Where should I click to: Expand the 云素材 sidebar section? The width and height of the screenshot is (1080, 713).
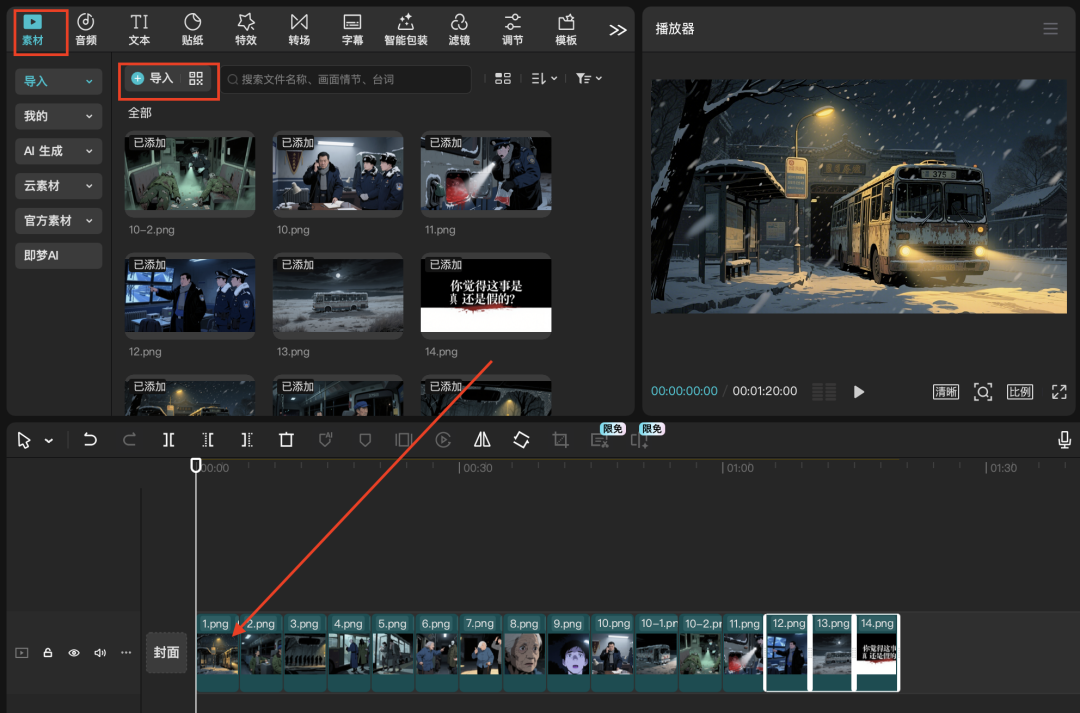[58, 186]
